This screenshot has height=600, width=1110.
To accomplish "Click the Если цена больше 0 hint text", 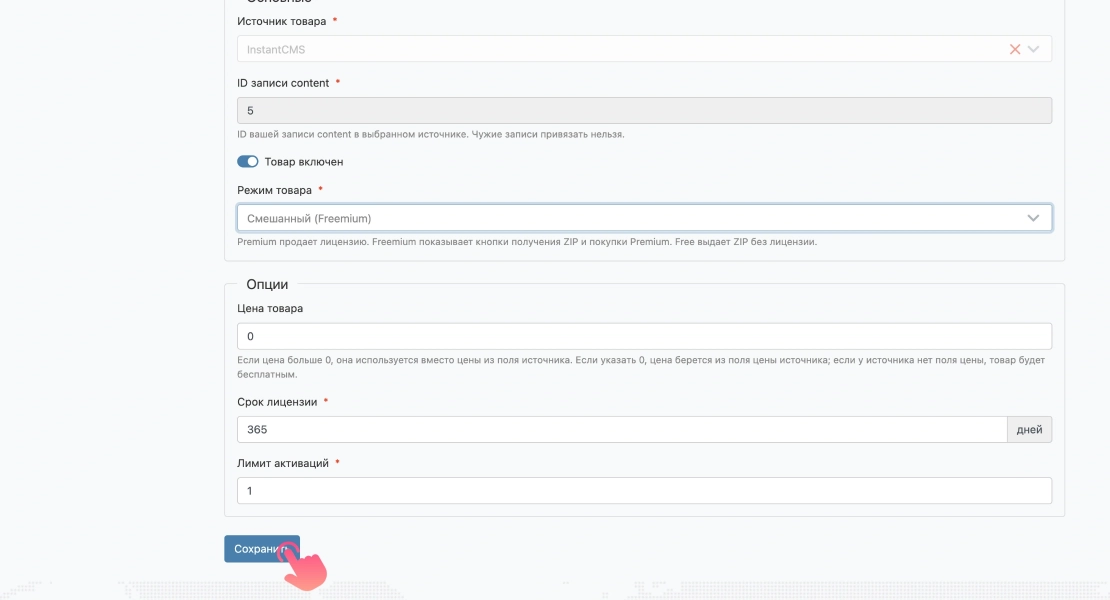I will coord(641,367).
